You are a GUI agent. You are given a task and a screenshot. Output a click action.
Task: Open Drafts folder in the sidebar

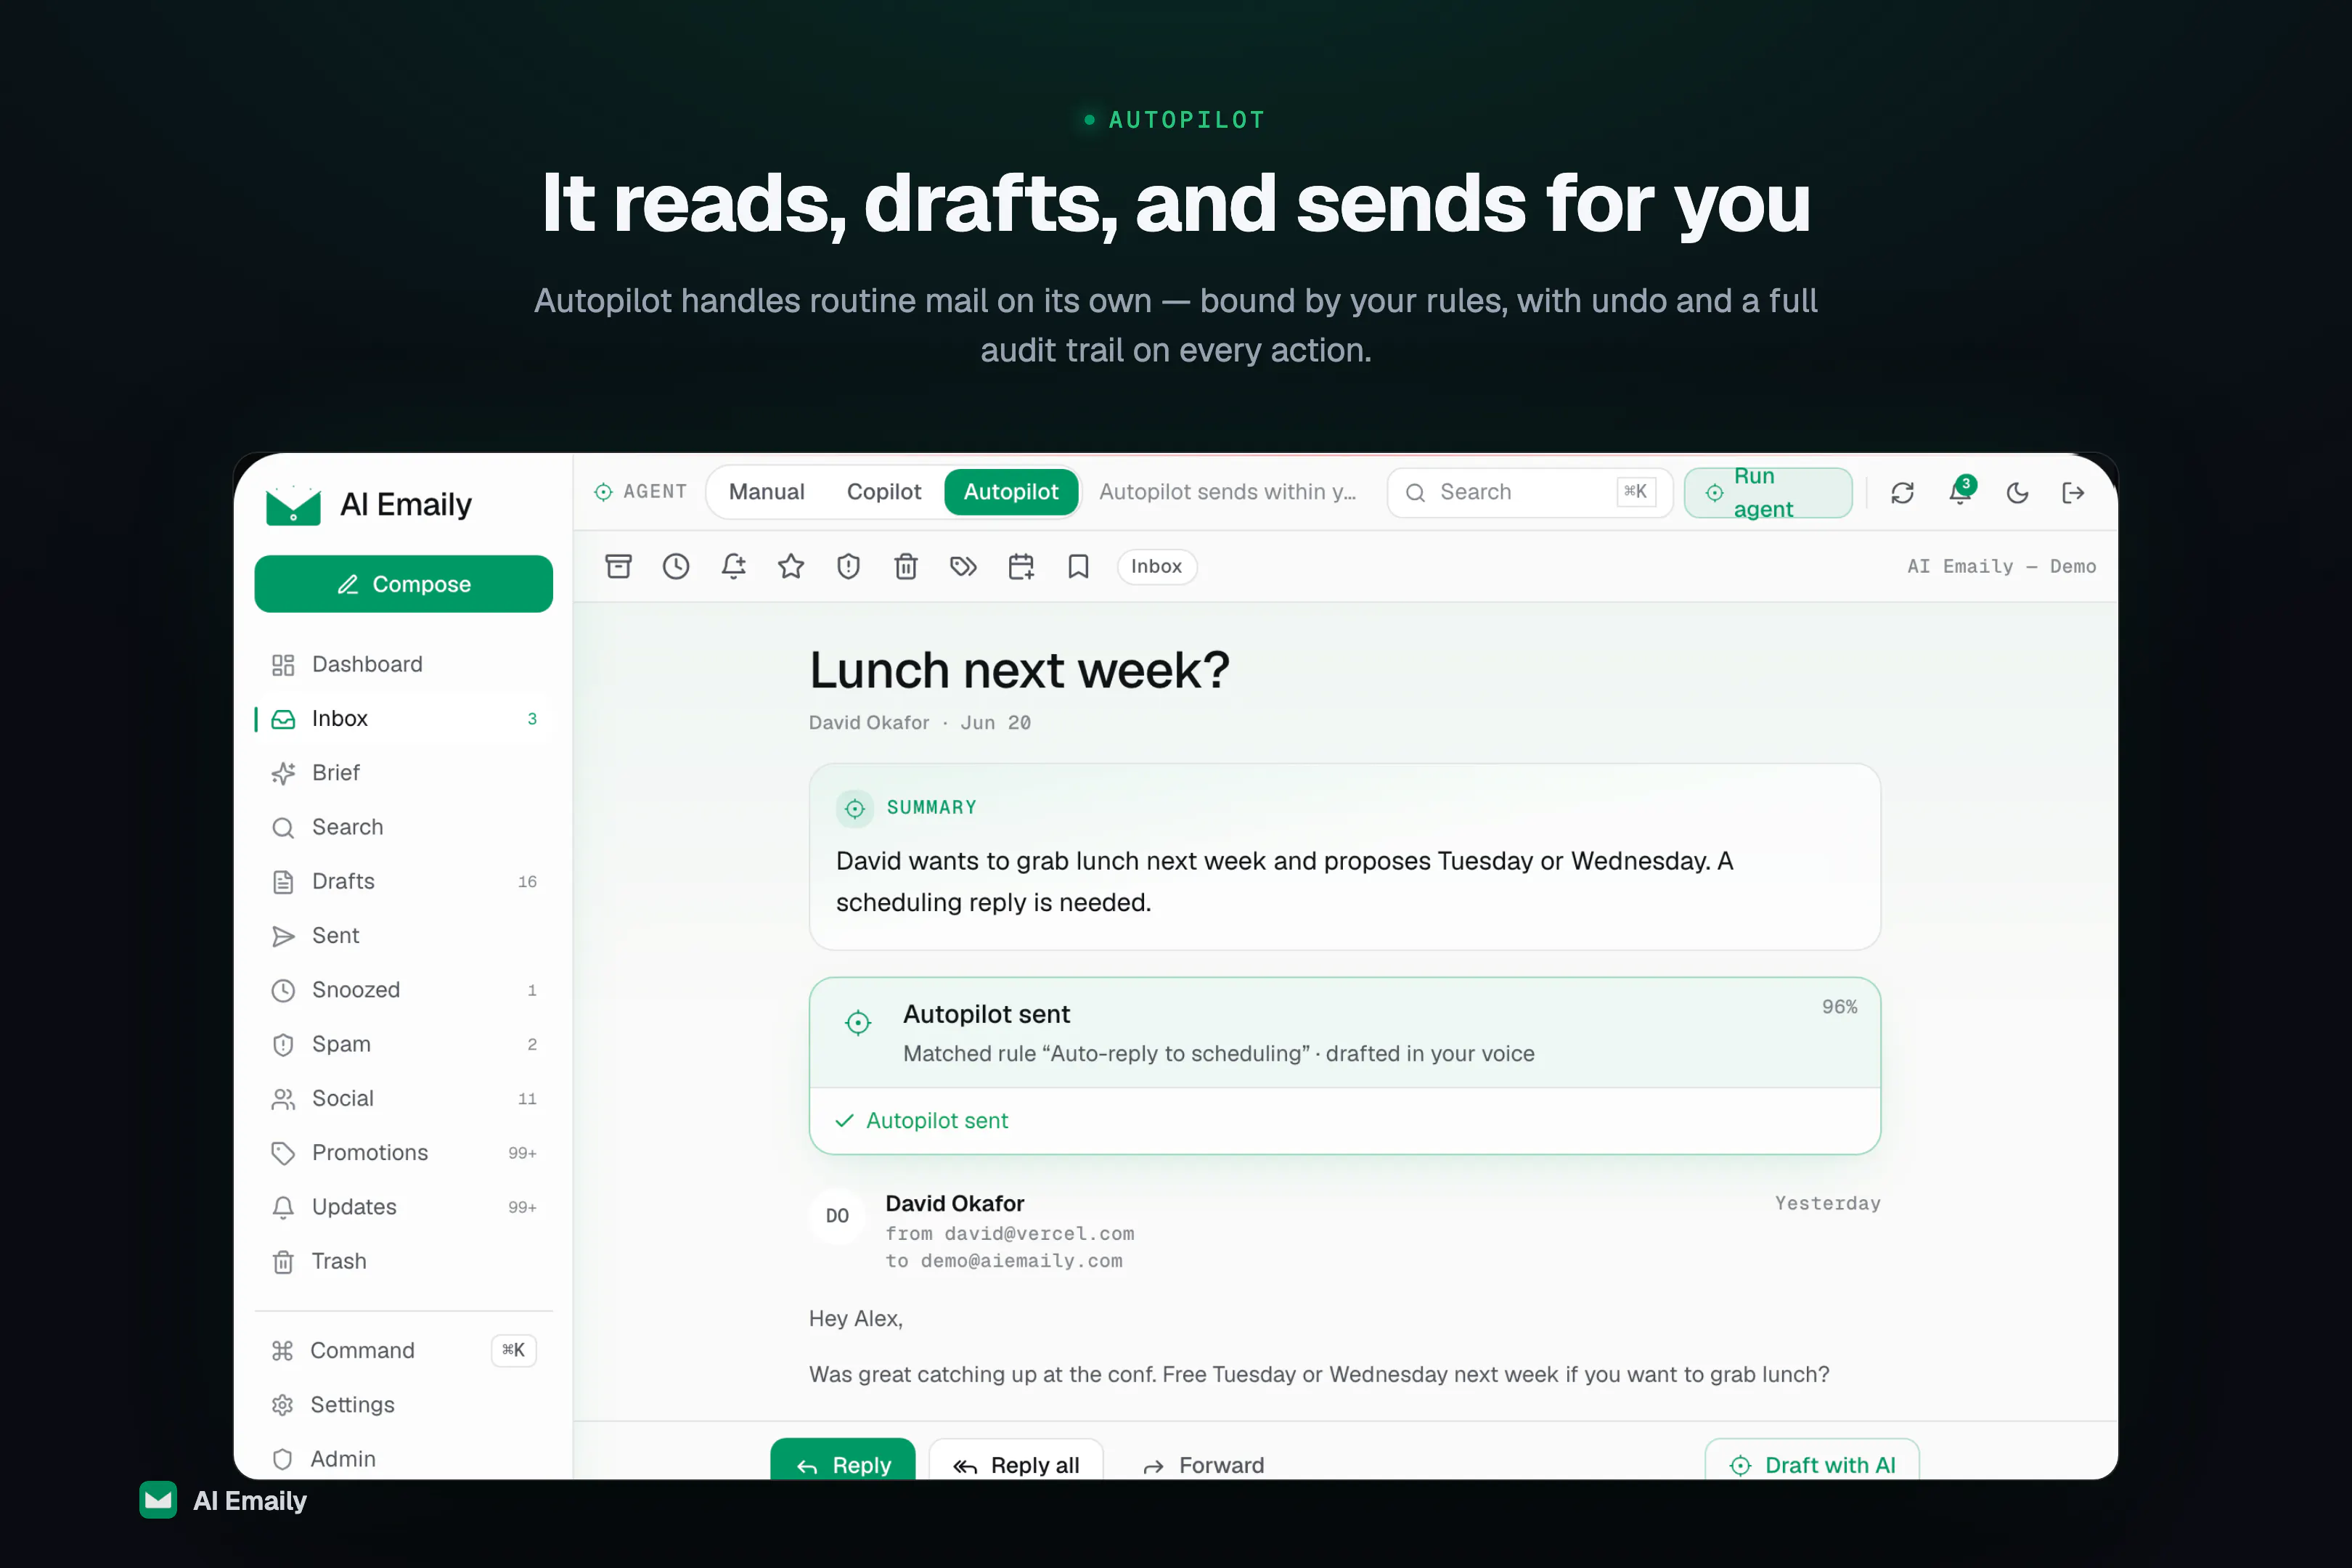(404, 881)
